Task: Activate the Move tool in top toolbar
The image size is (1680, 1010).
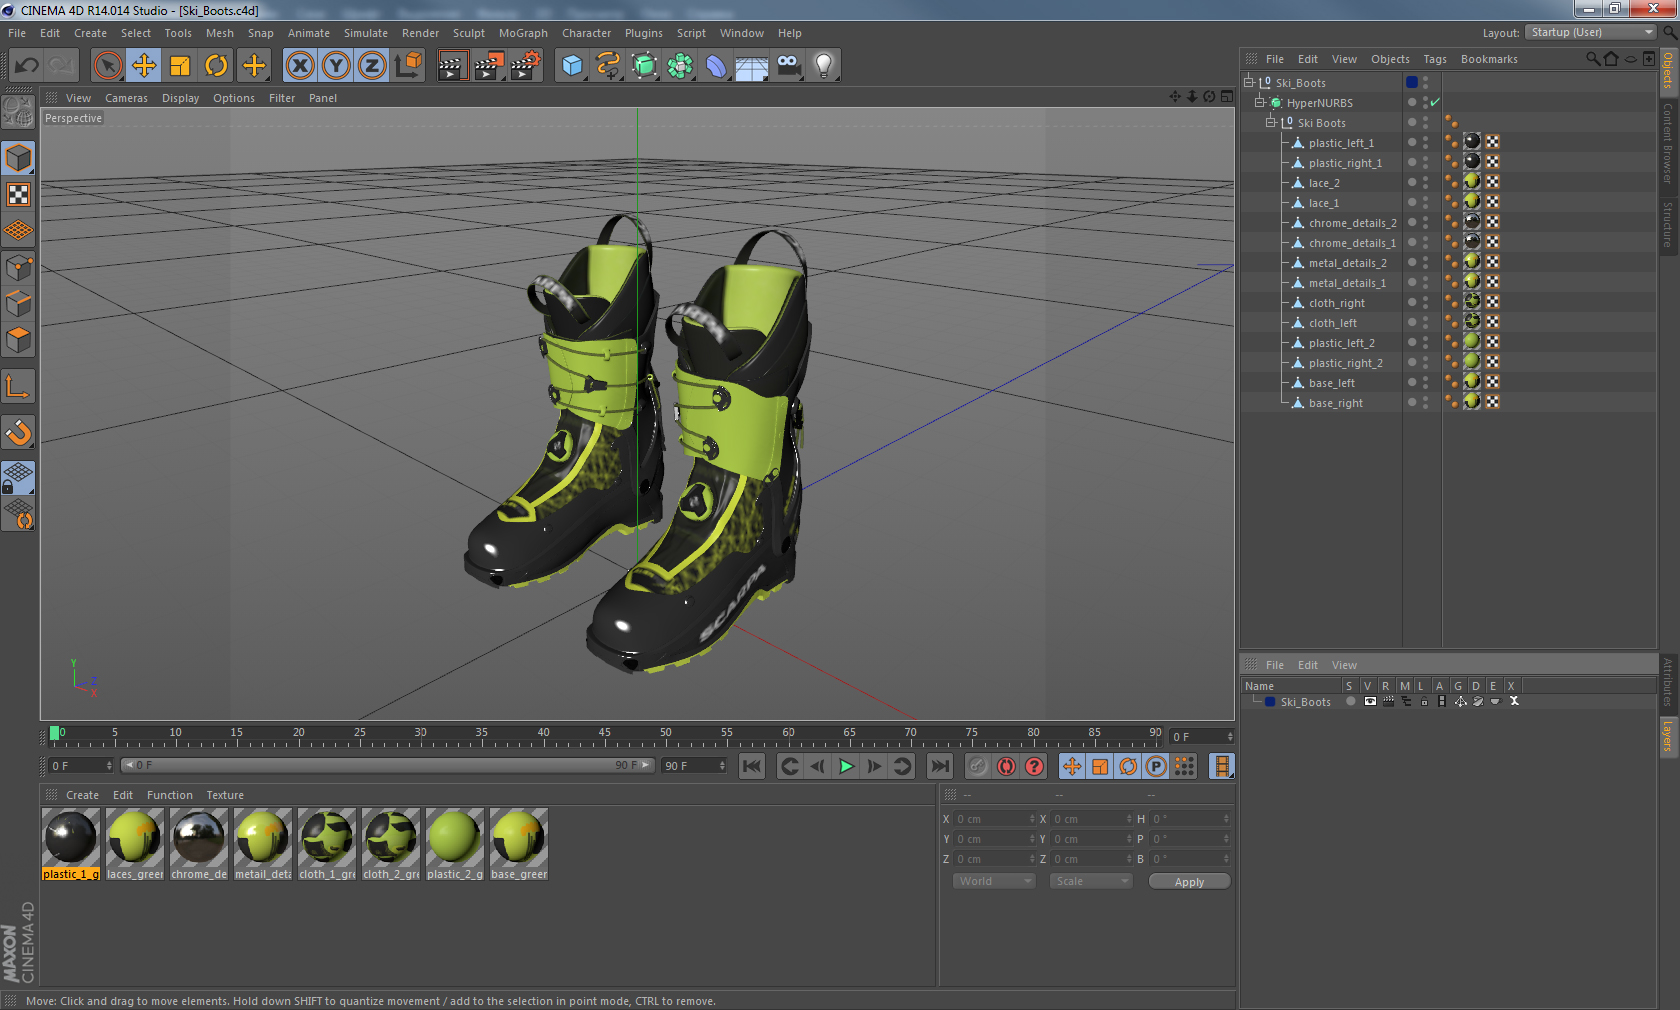Action: 144,66
